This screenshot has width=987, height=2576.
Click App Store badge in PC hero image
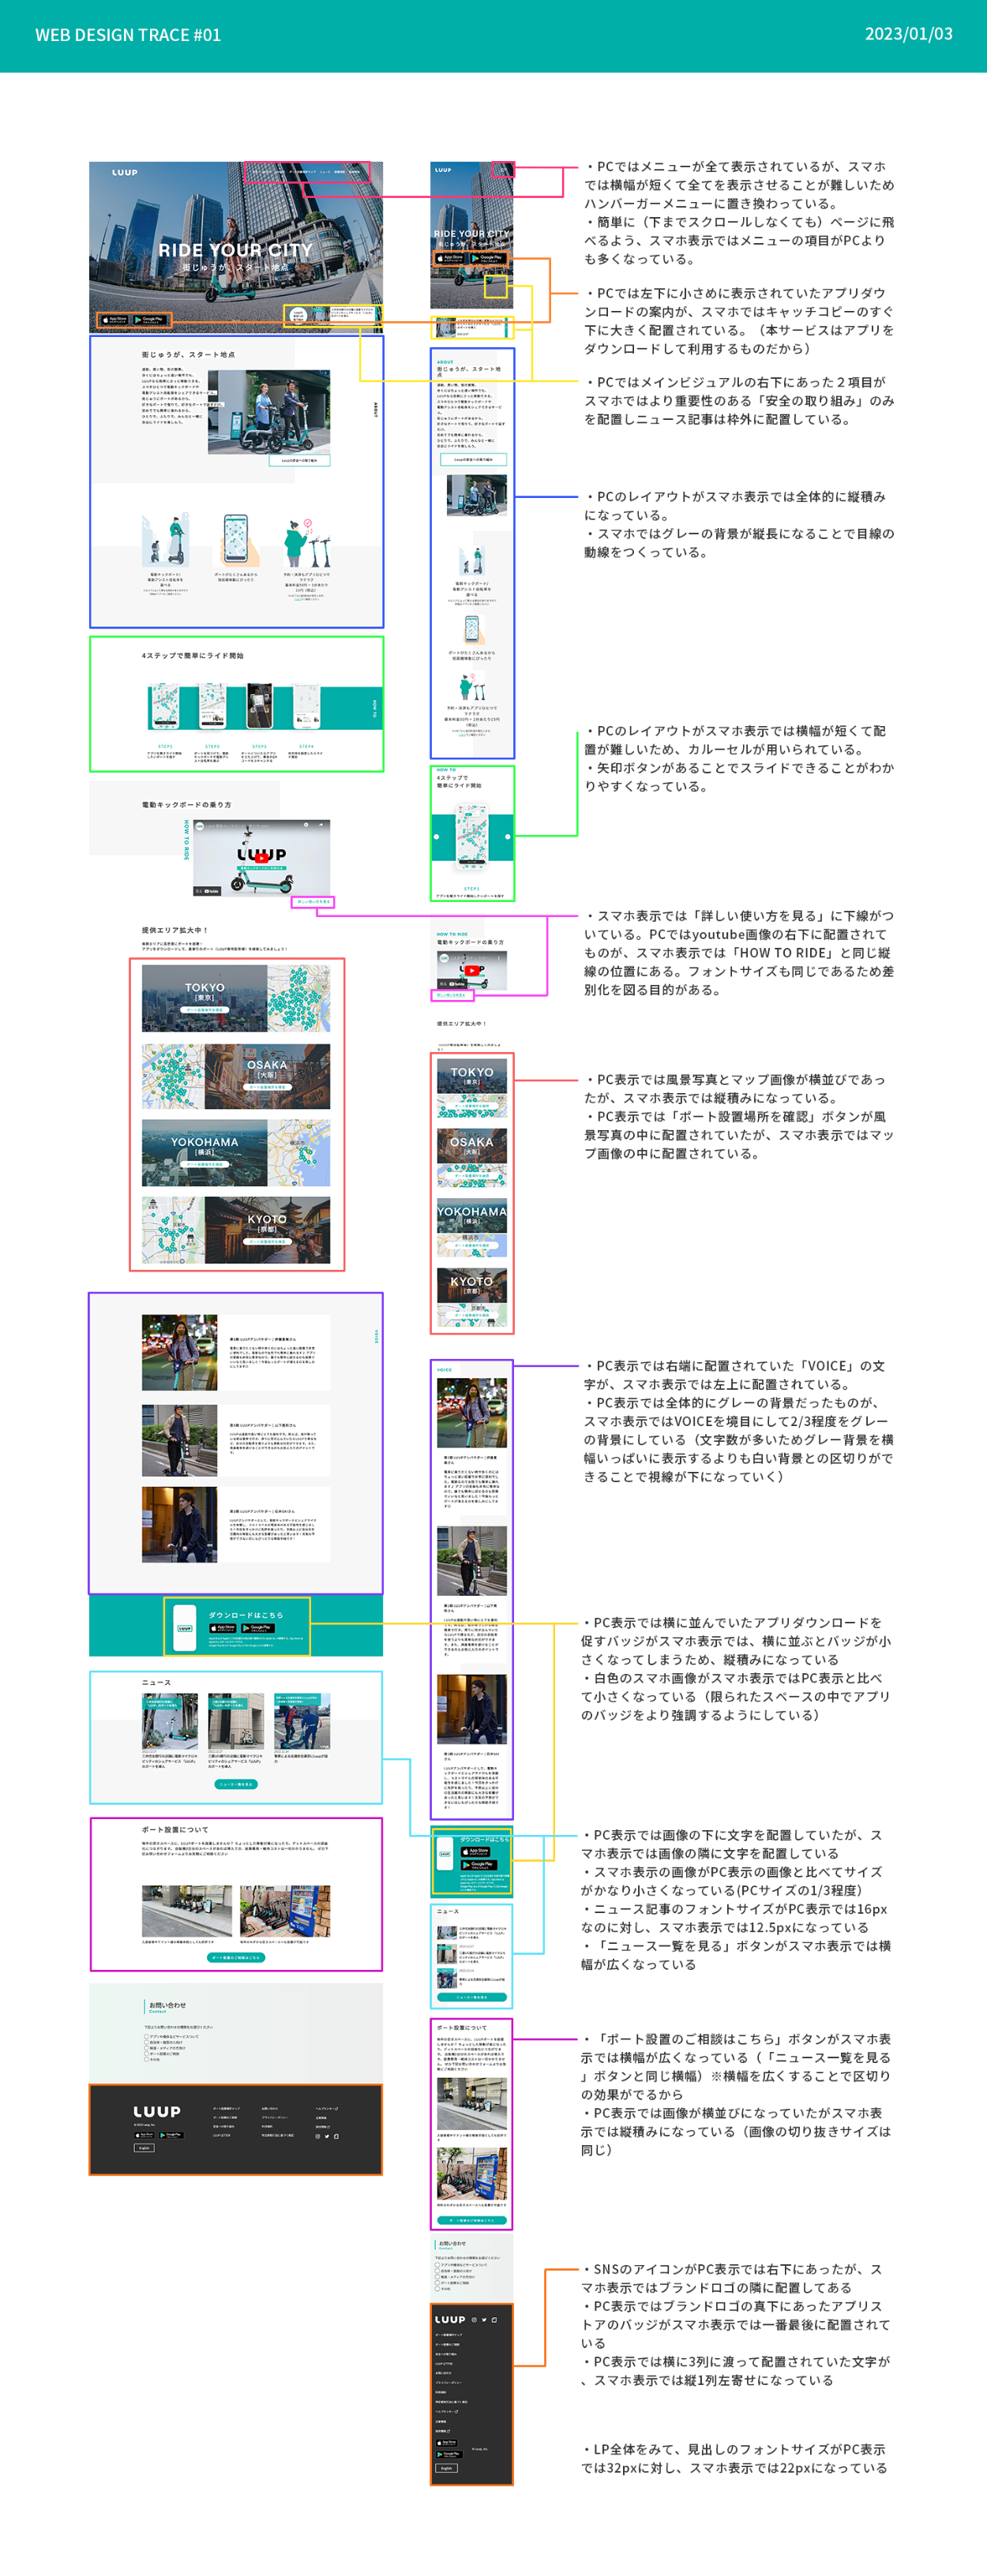pyautogui.click(x=116, y=319)
